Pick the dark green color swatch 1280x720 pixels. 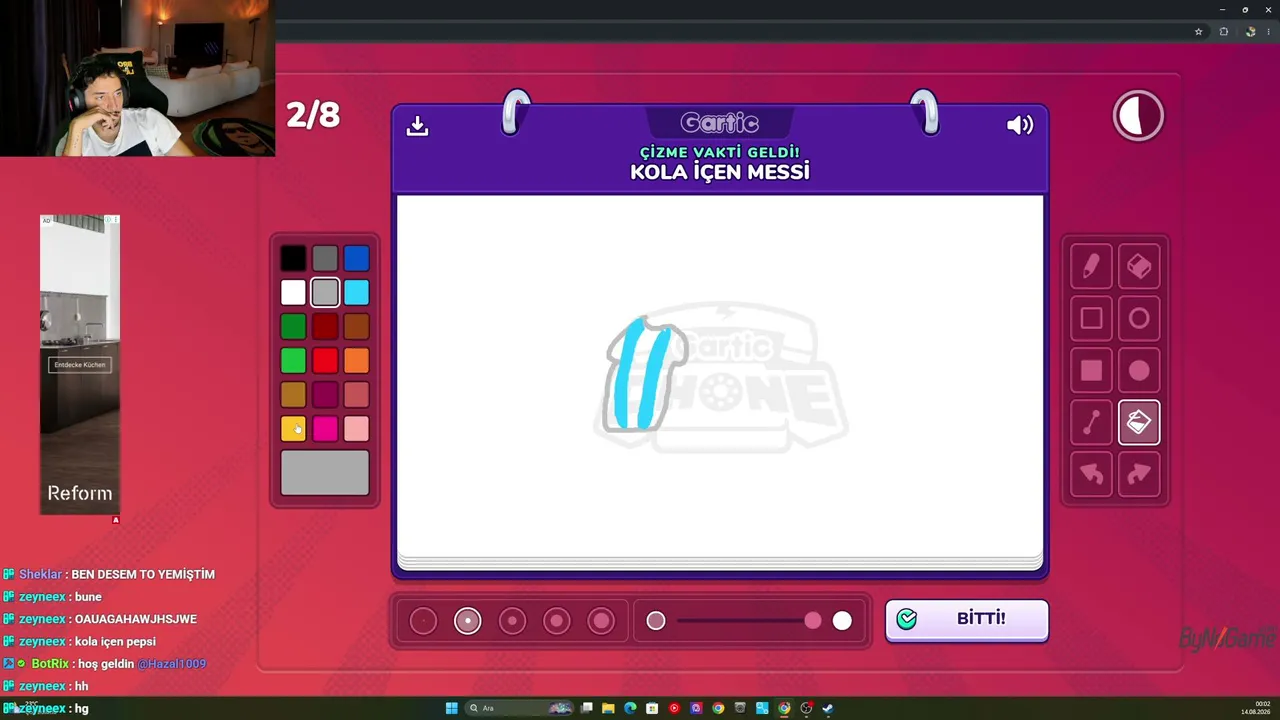[293, 327]
